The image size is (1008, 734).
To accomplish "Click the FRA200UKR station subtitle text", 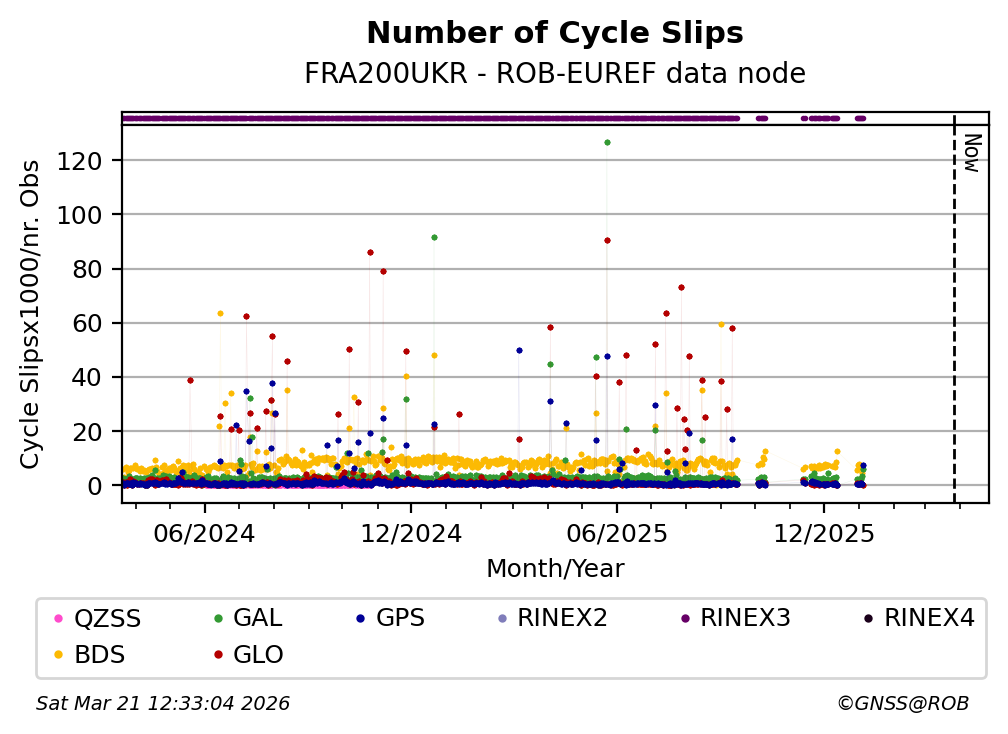I will (555, 74).
